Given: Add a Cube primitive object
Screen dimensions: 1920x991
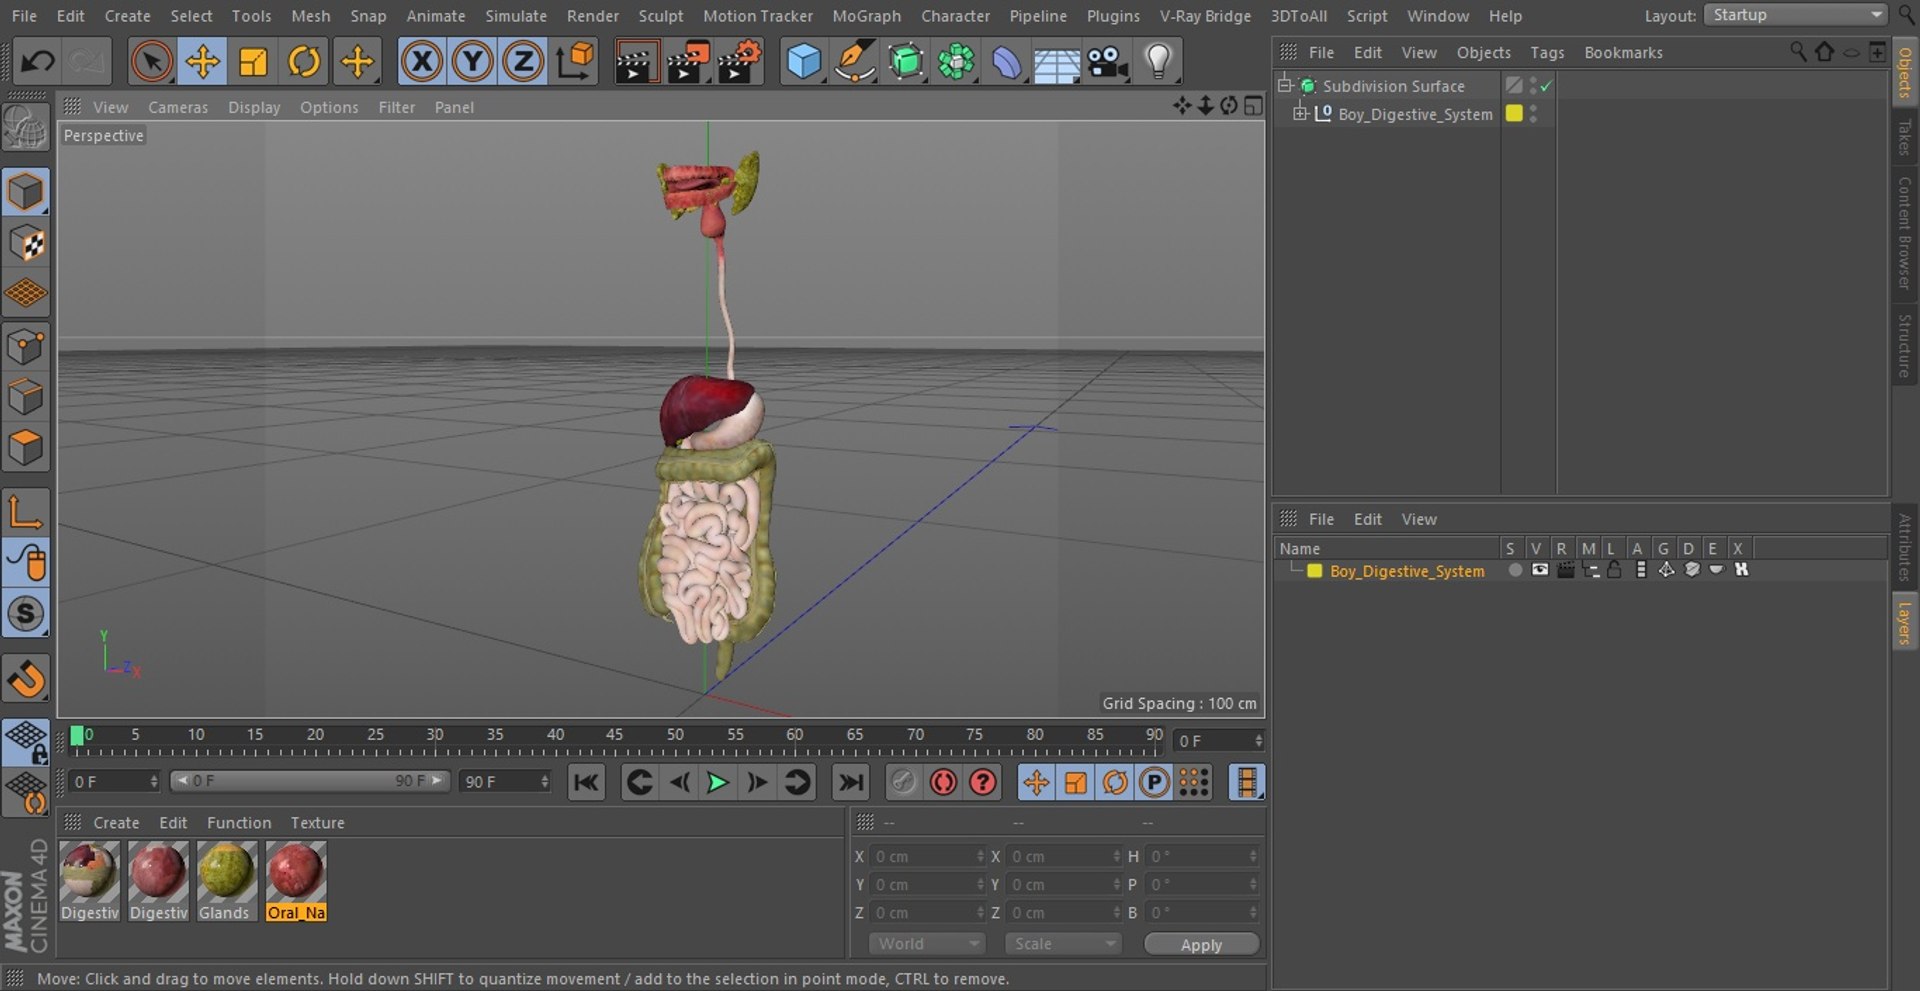Looking at the screenshot, I should pyautogui.click(x=804, y=62).
